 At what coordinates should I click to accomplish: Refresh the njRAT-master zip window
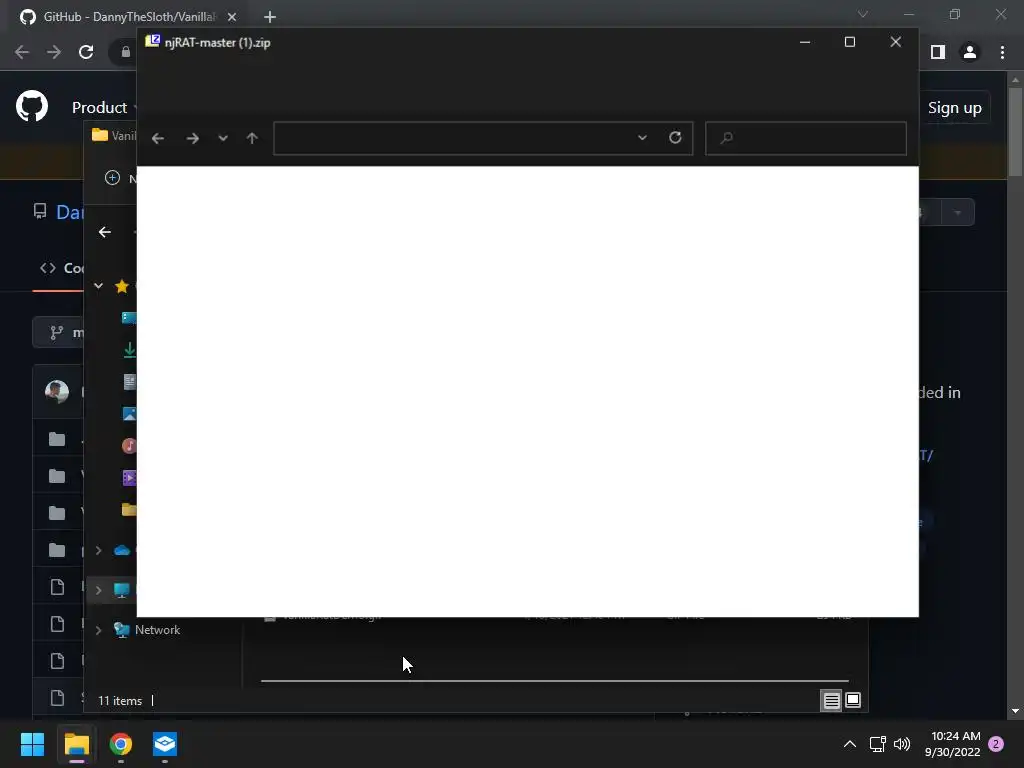[x=675, y=137]
